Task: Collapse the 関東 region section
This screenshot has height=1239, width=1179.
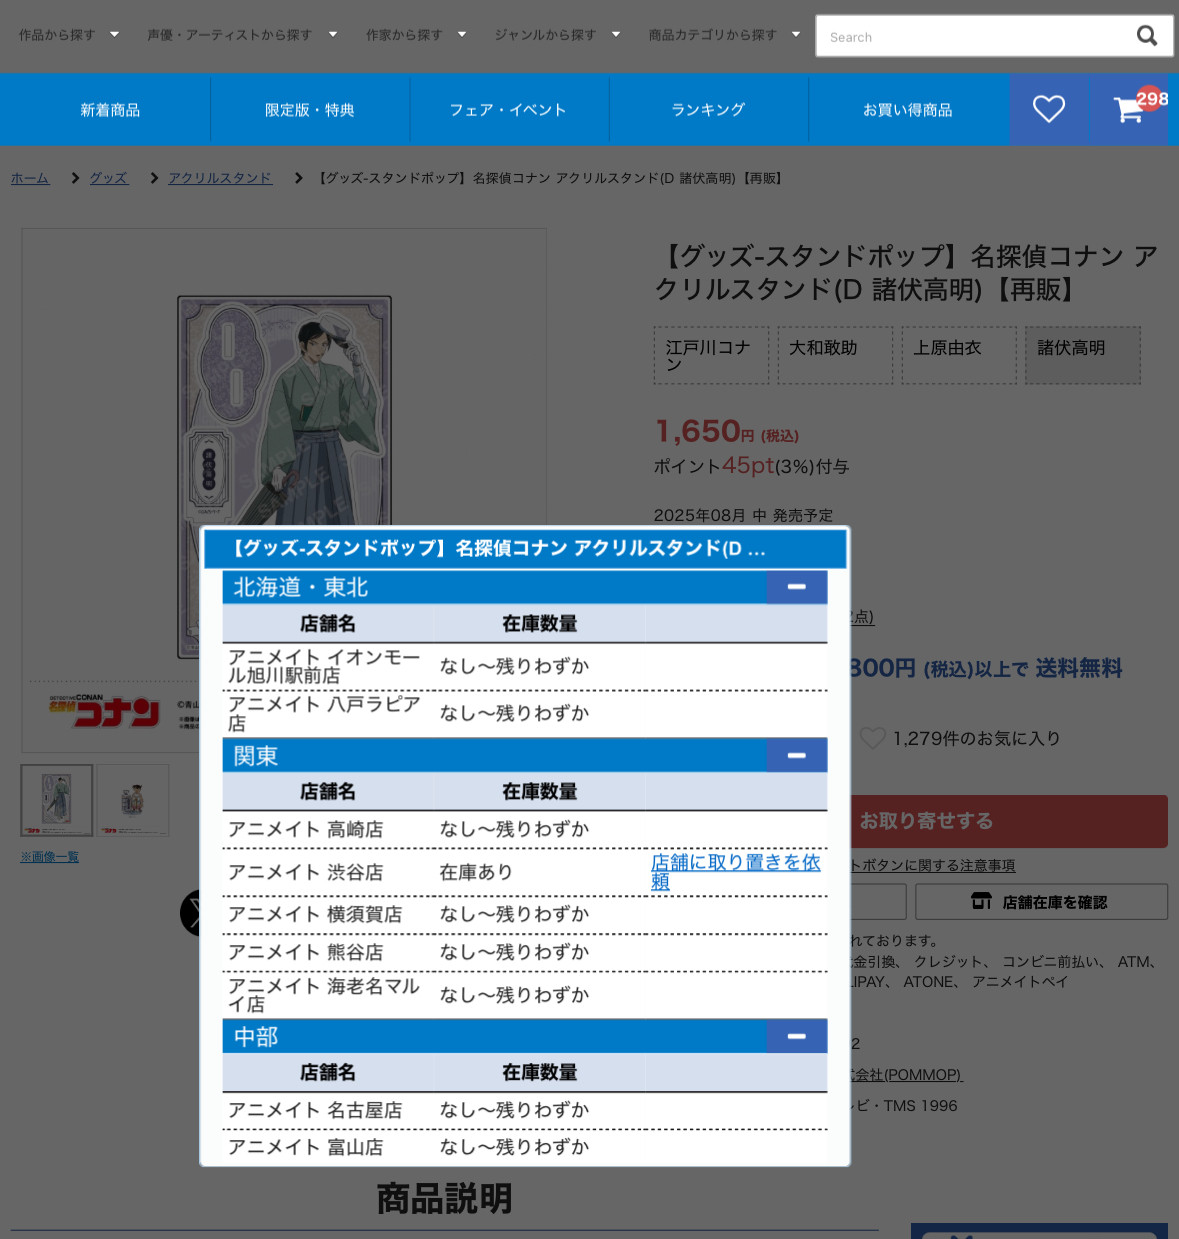Action: coord(796,755)
